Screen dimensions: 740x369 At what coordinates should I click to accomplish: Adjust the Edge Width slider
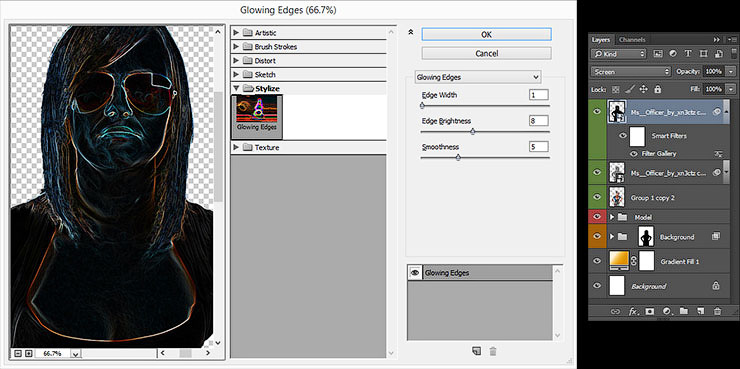(x=422, y=106)
